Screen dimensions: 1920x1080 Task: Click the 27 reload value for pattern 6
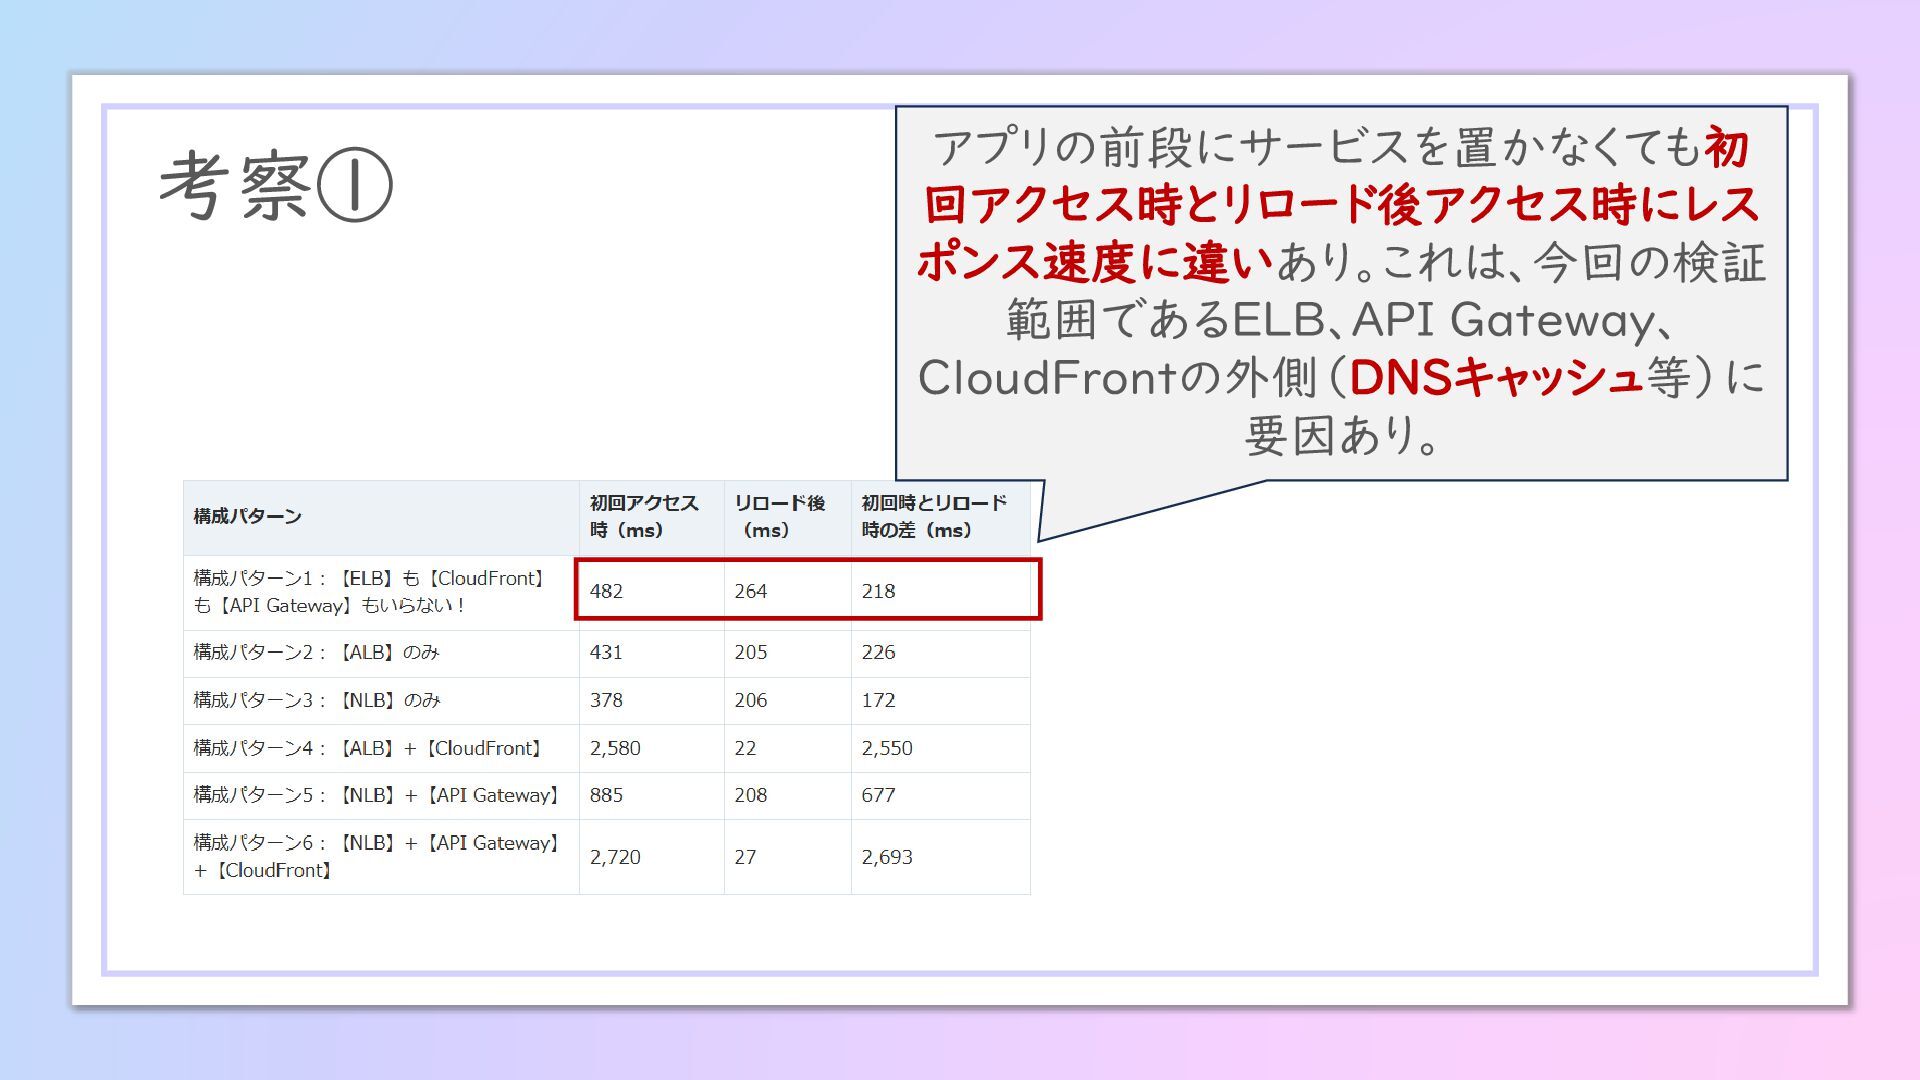[x=745, y=857]
